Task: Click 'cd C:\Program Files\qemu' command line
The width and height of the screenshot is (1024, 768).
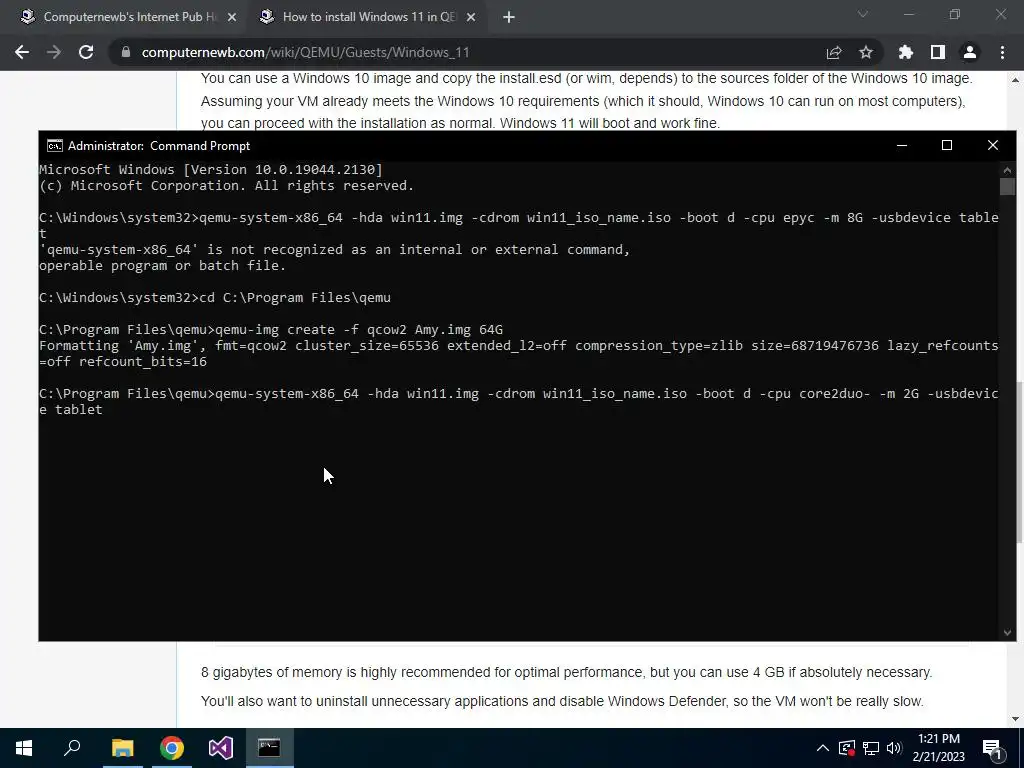Action: [215, 298]
